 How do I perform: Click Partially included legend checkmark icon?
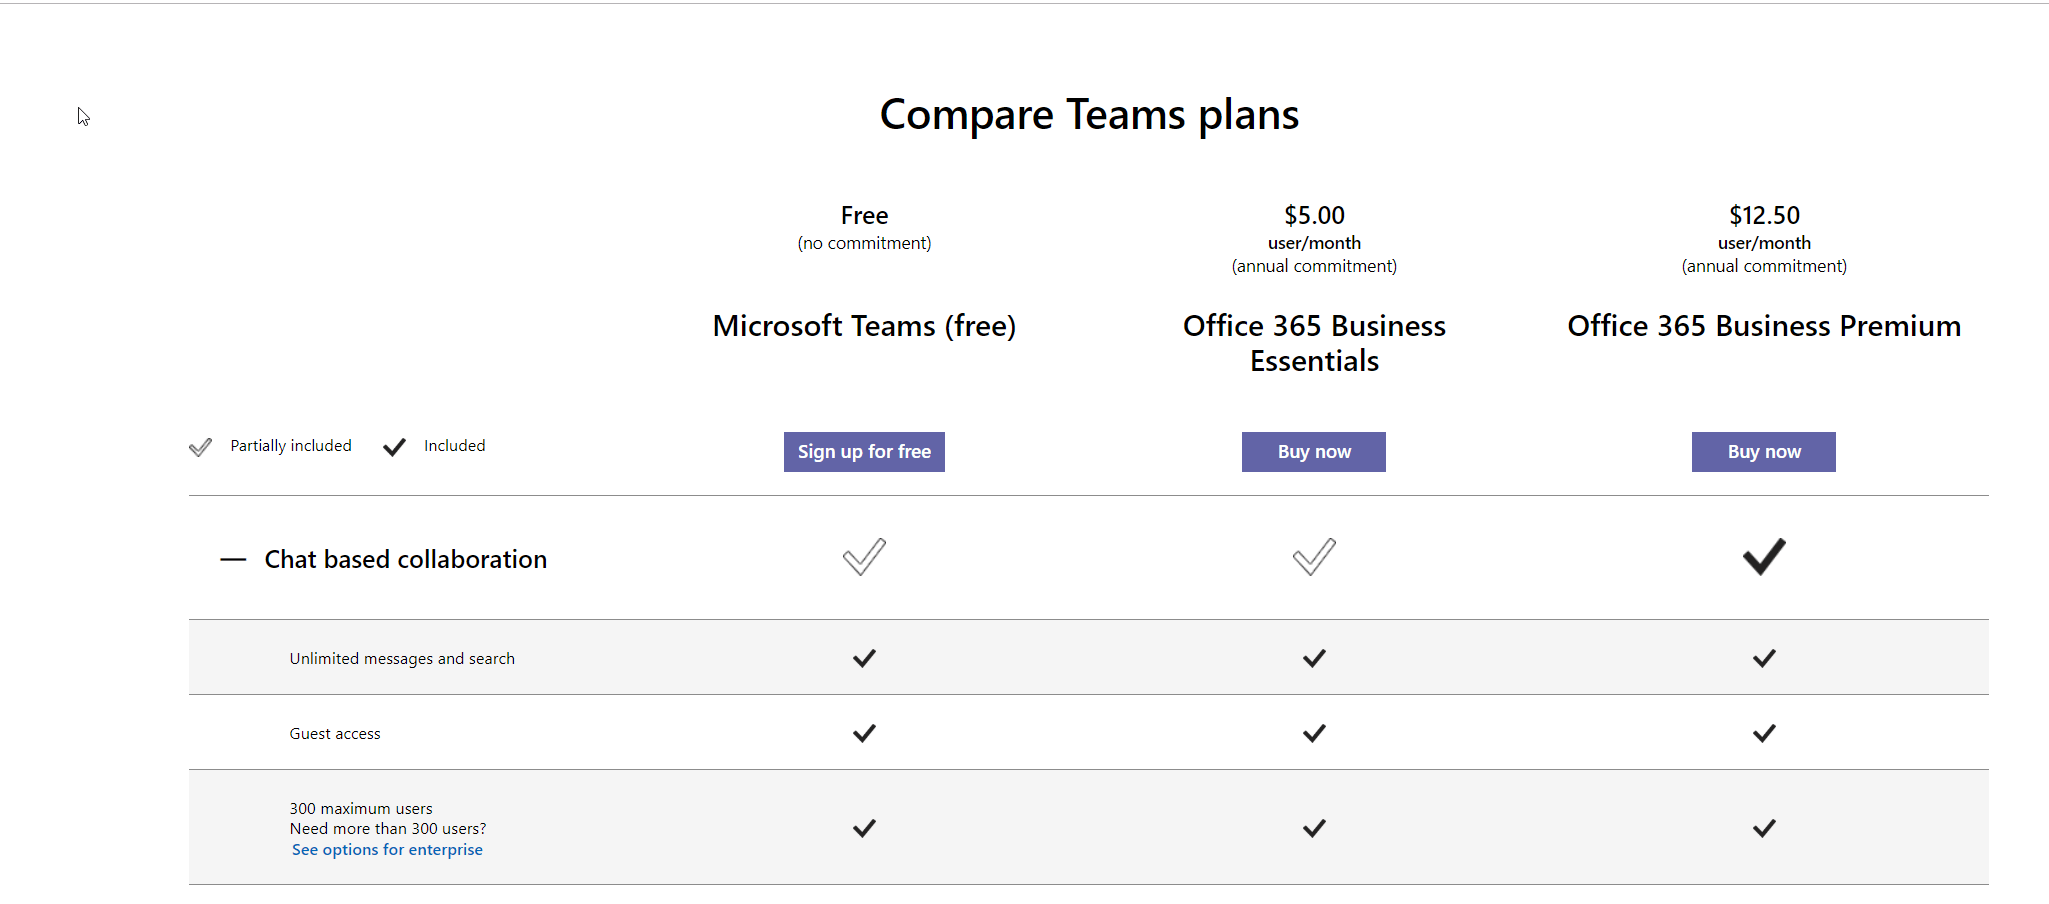201,447
